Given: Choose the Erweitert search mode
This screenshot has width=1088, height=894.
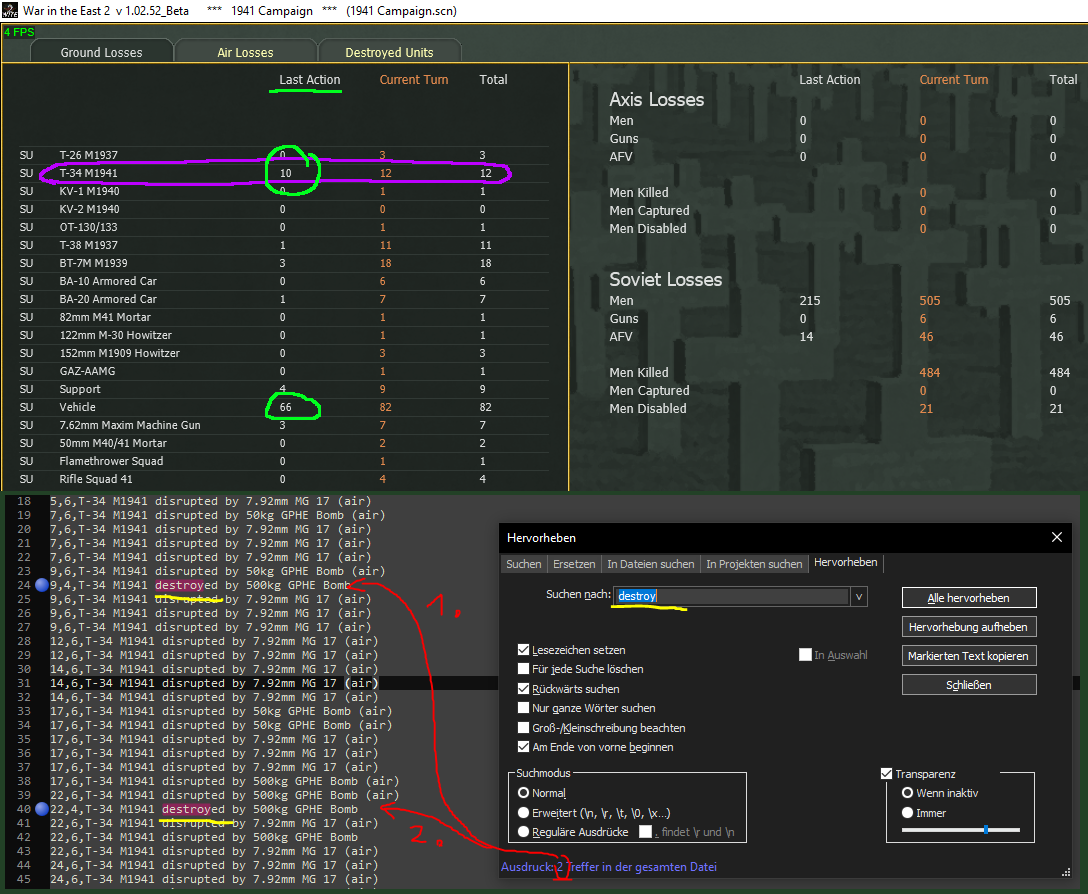Looking at the screenshot, I should coord(523,812).
